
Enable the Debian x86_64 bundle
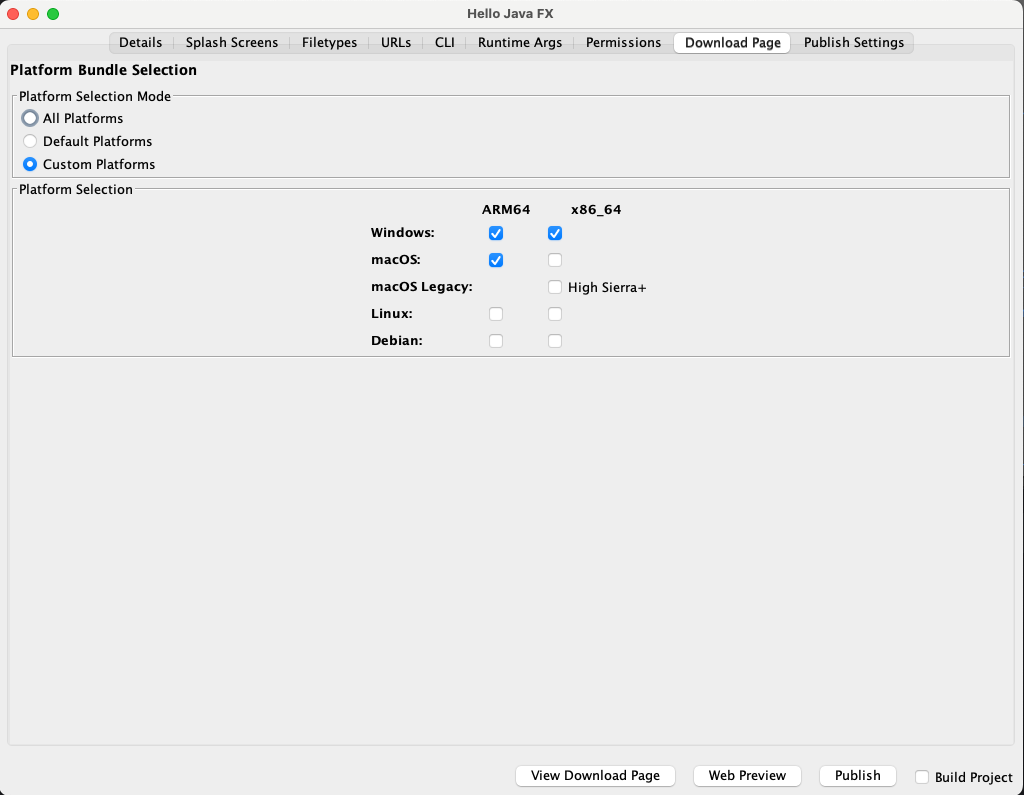tap(555, 340)
